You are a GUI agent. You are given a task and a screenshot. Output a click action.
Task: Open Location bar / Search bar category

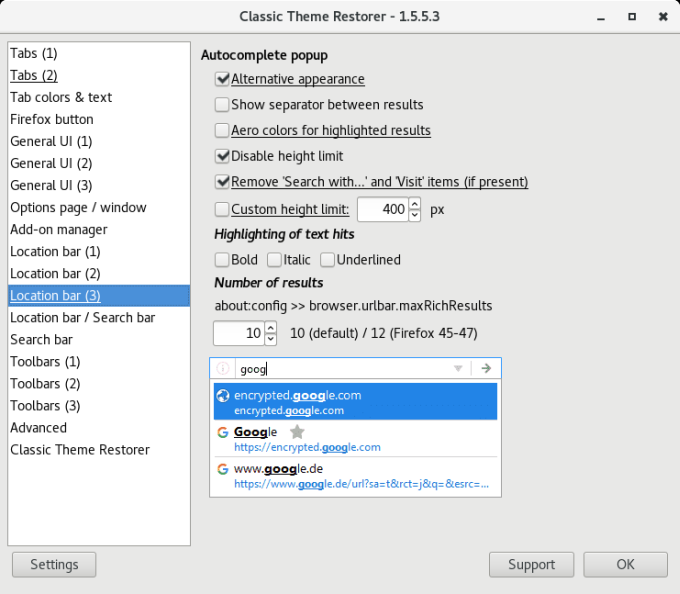click(99, 318)
